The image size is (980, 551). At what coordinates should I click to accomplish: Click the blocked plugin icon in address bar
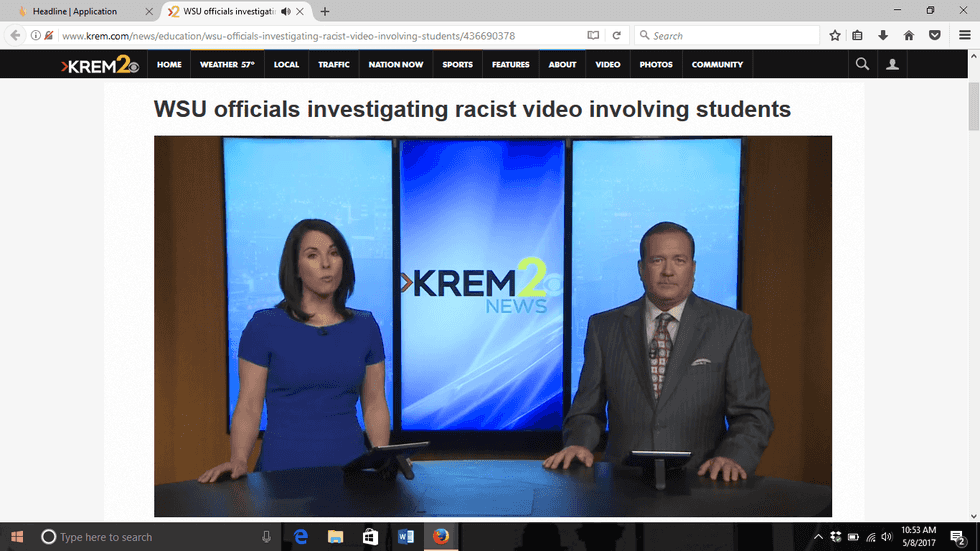click(49, 36)
